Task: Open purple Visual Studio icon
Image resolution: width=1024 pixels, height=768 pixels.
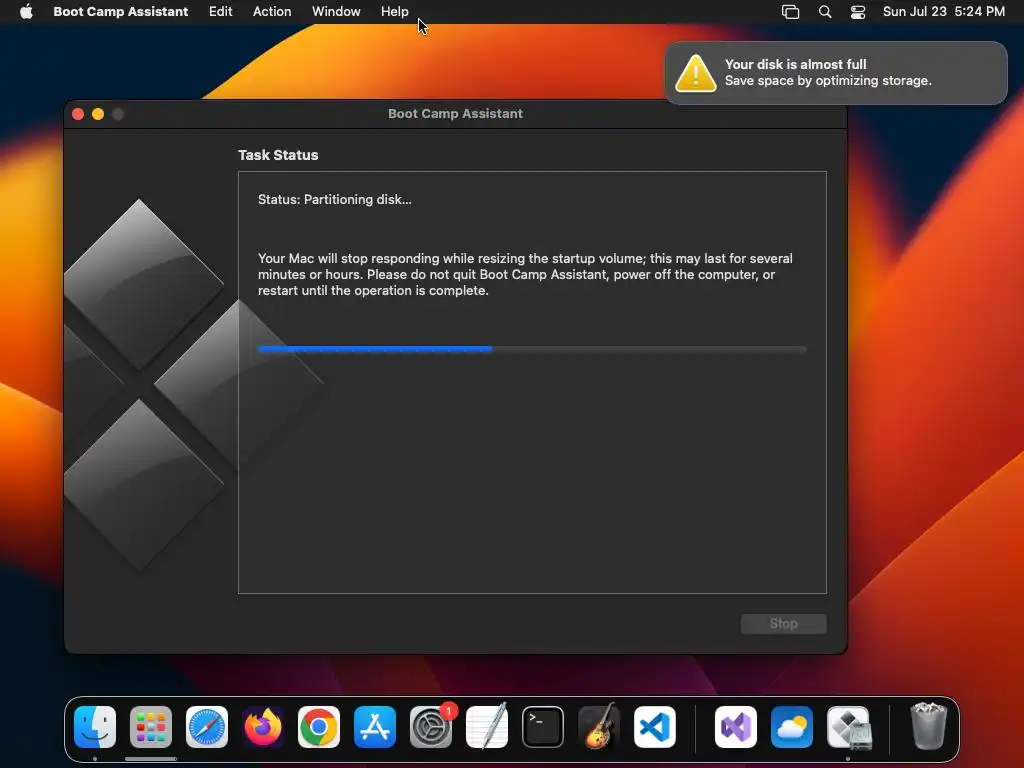Action: 736,727
